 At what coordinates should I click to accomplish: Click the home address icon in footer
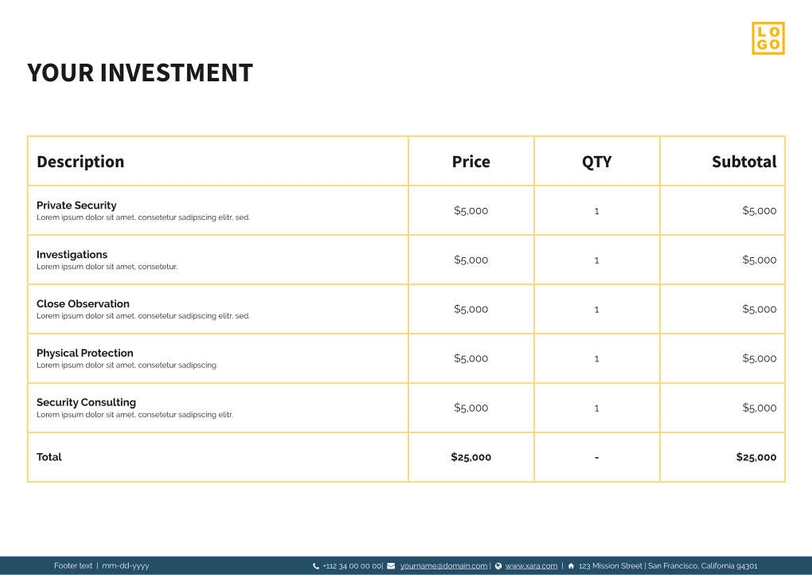click(571, 566)
